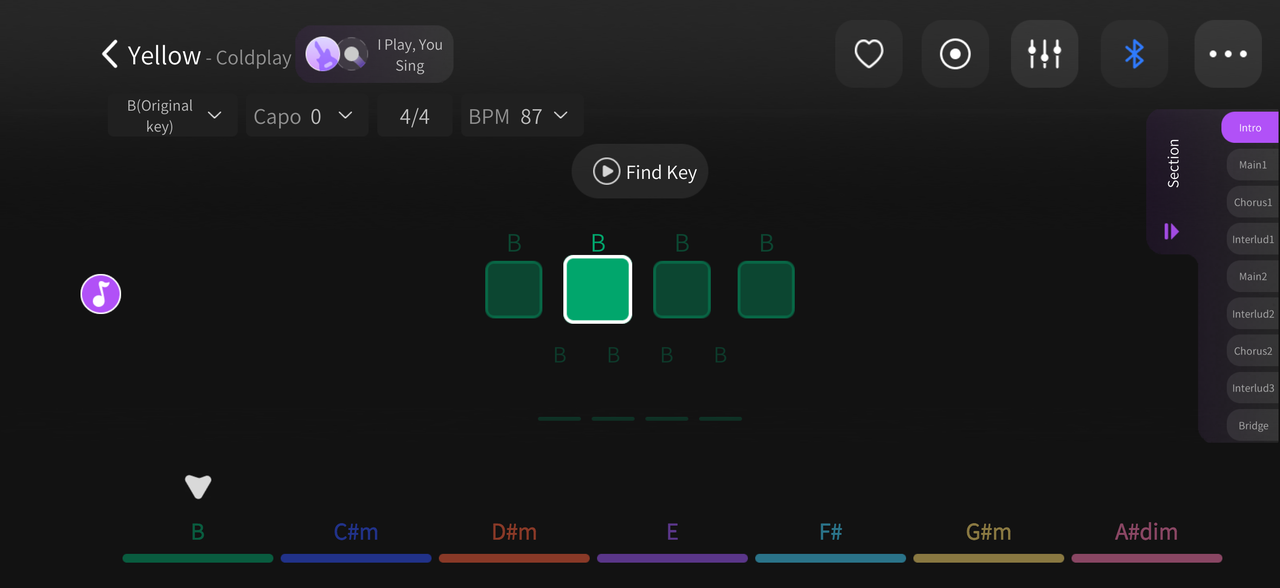Play the D#m chord button
This screenshot has width=1280, height=588.
(514, 542)
